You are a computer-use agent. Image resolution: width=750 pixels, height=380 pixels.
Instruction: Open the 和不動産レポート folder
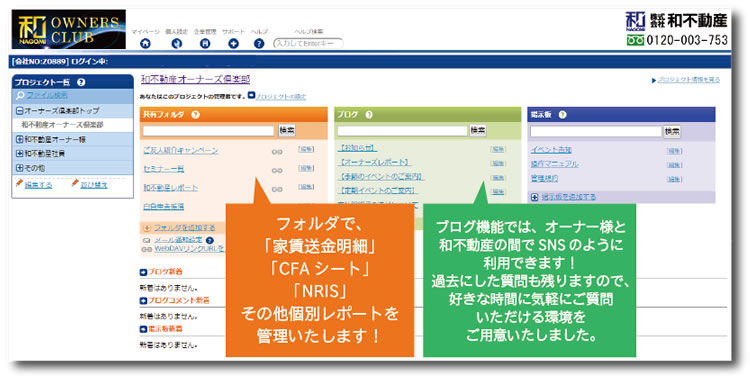point(171,188)
